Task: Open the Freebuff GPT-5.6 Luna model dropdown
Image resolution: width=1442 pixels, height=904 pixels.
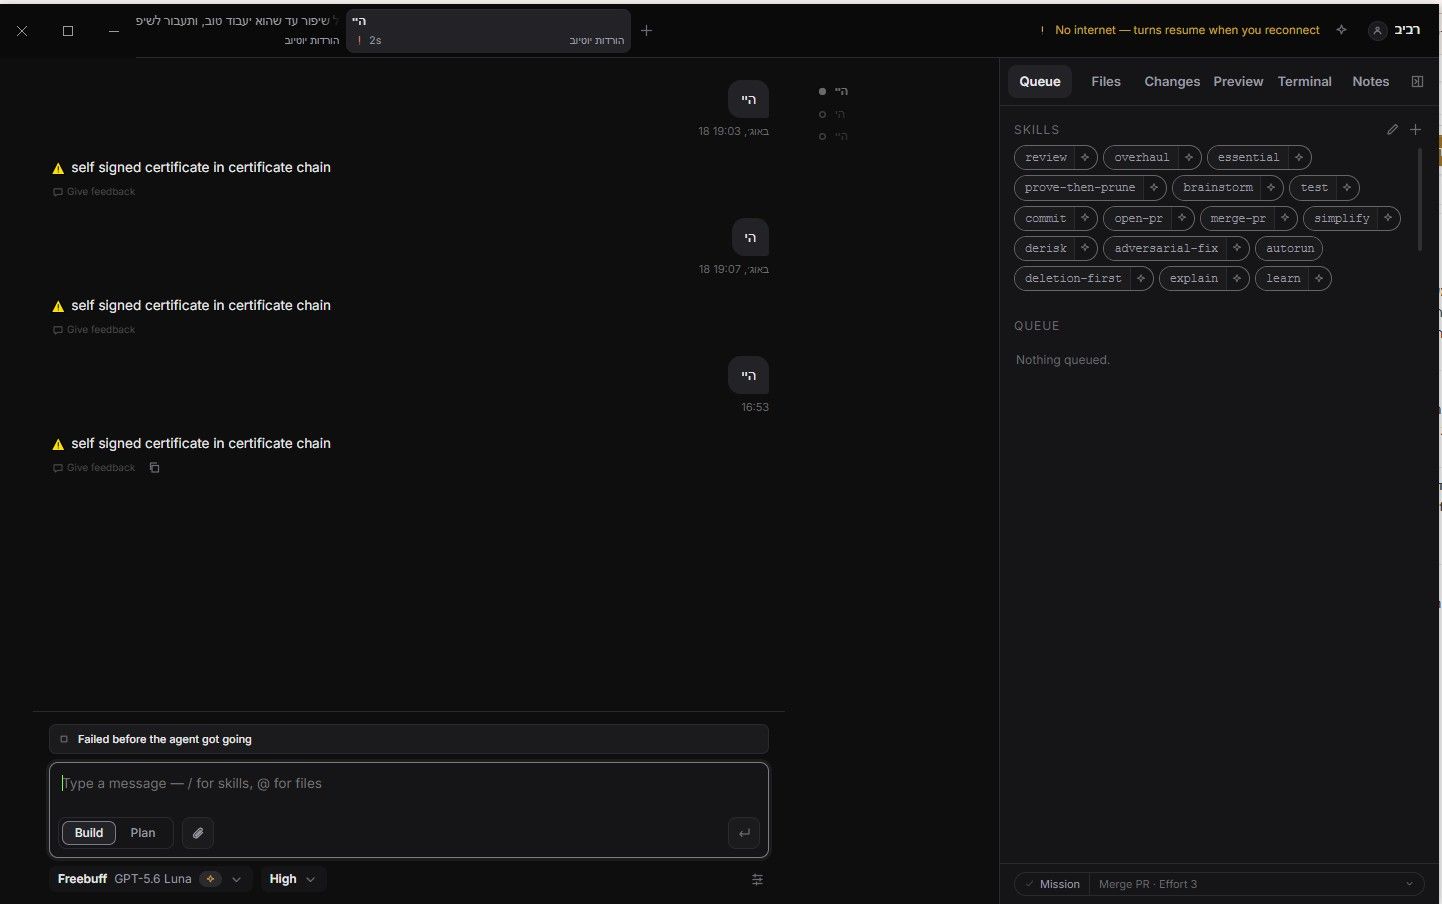Action: [150, 879]
